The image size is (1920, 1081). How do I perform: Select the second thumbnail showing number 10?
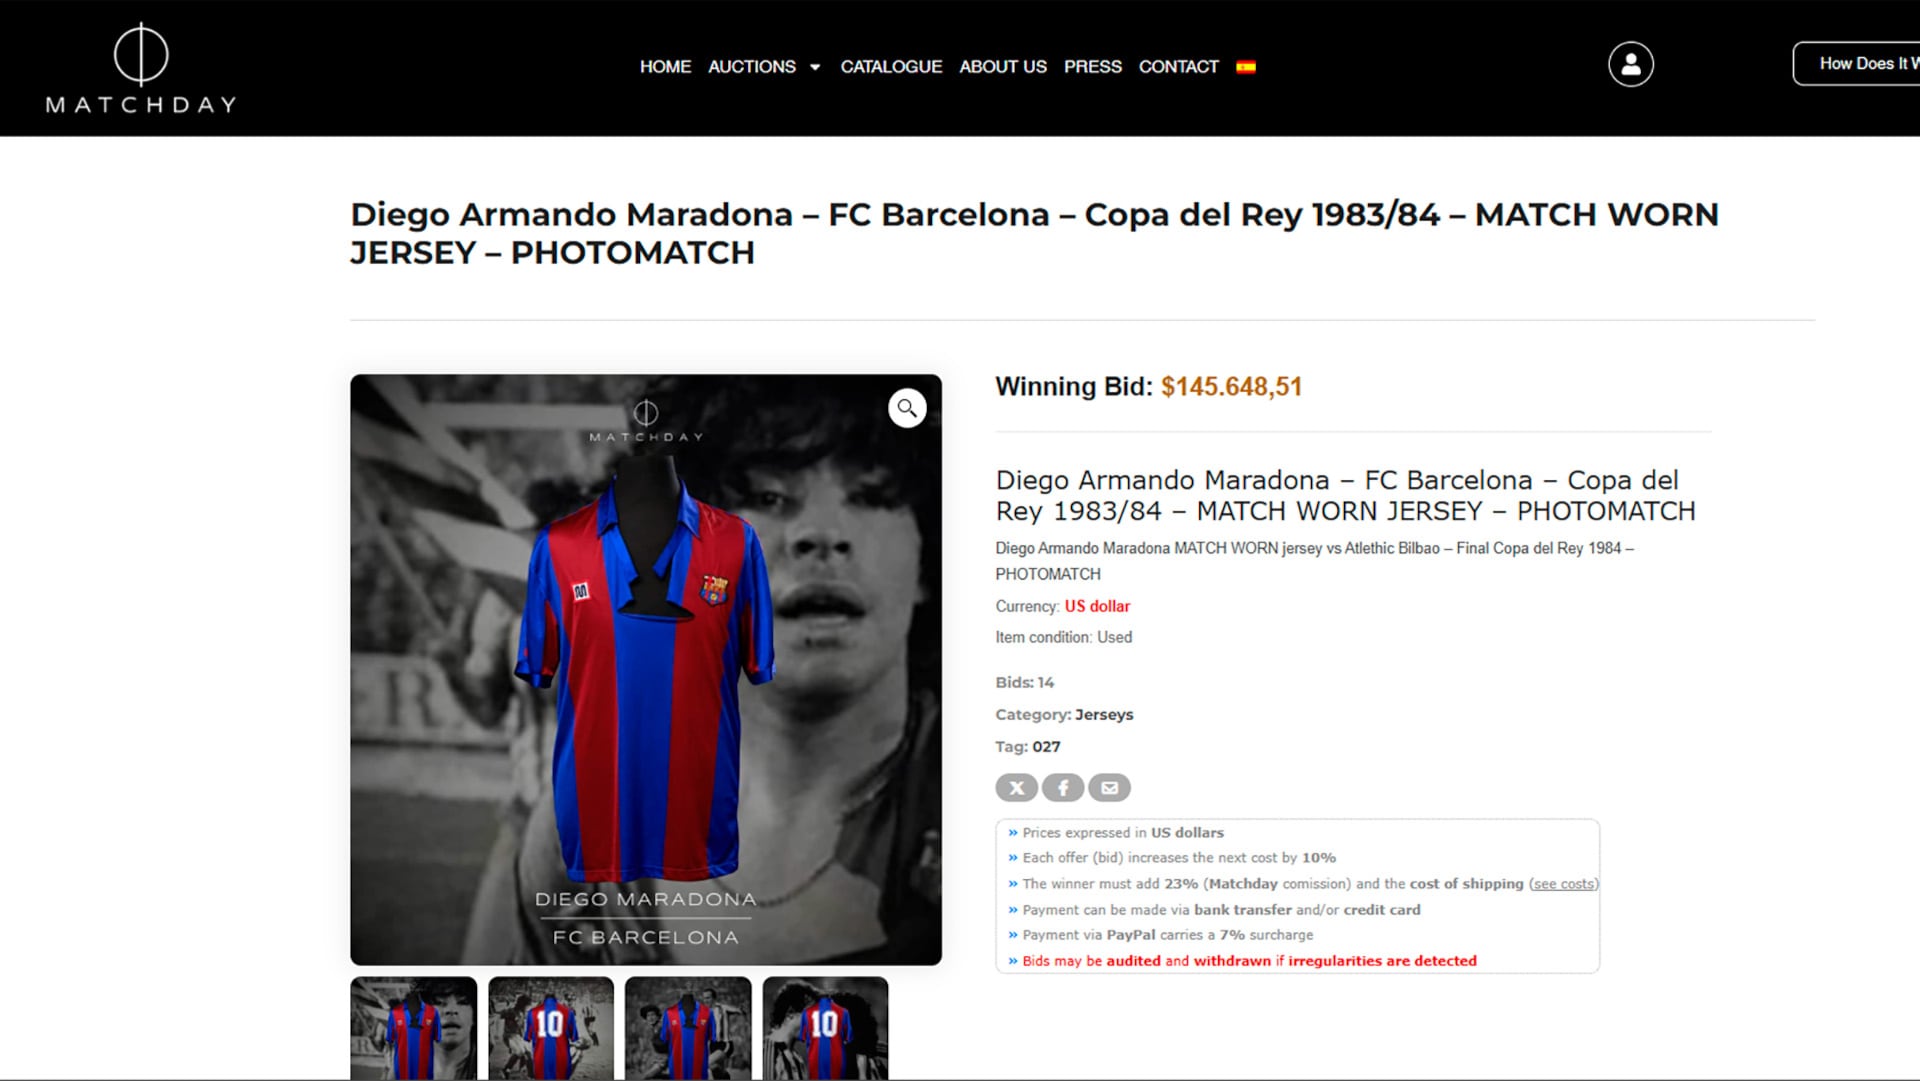click(551, 1027)
